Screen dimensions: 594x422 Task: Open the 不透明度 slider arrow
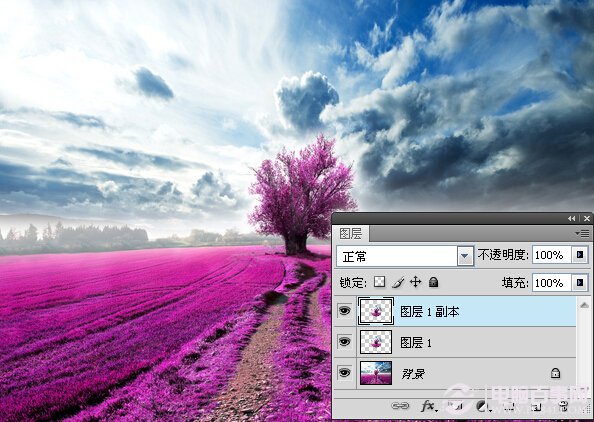pyautogui.click(x=580, y=255)
